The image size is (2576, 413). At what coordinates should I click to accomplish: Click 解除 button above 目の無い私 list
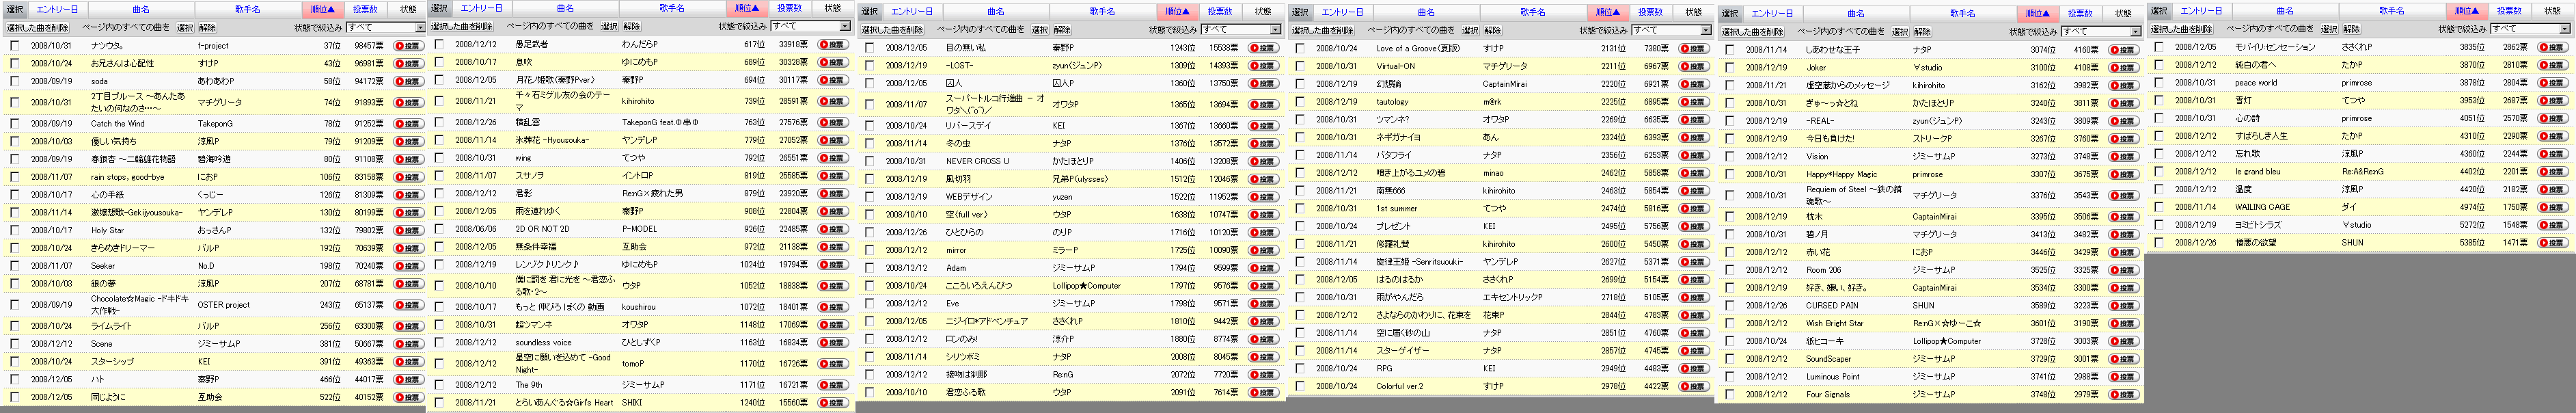click(1062, 29)
